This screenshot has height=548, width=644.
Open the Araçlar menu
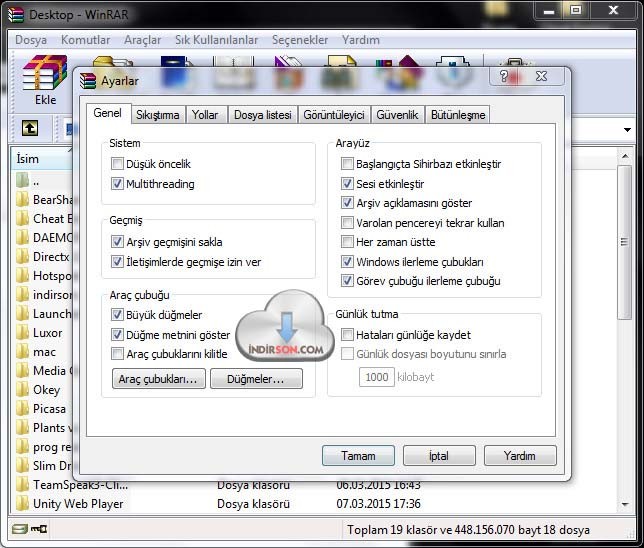[x=143, y=40]
